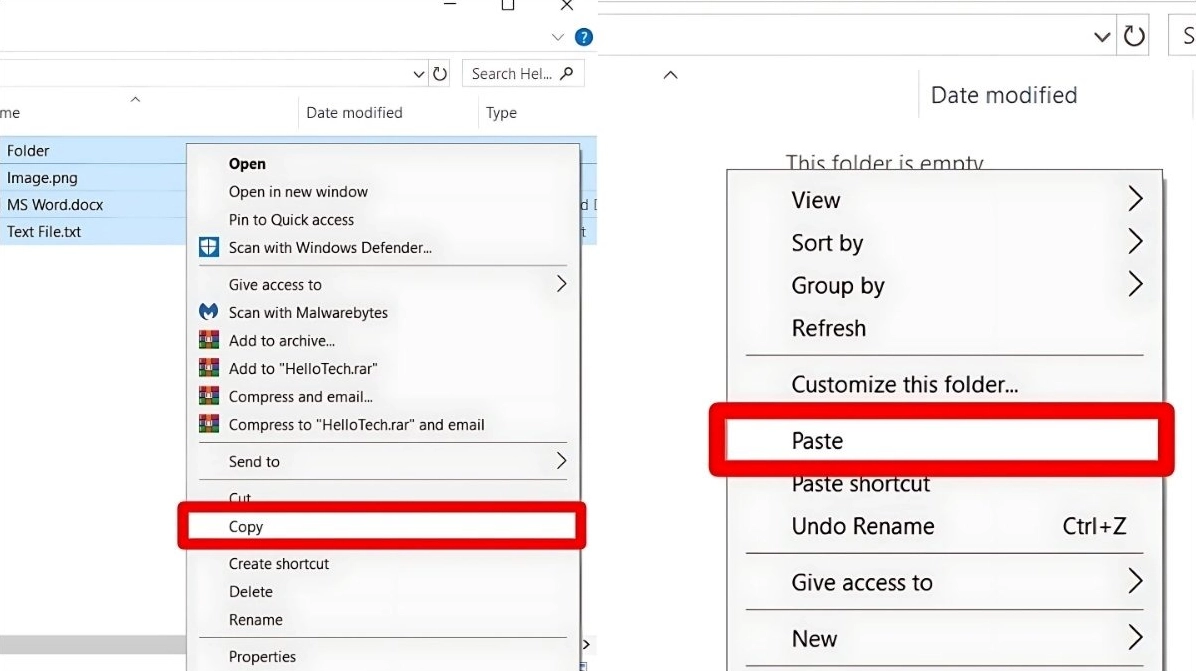Image resolution: width=1196 pixels, height=671 pixels.
Task: Click the Windows Defender shield icon
Action: click(x=209, y=248)
